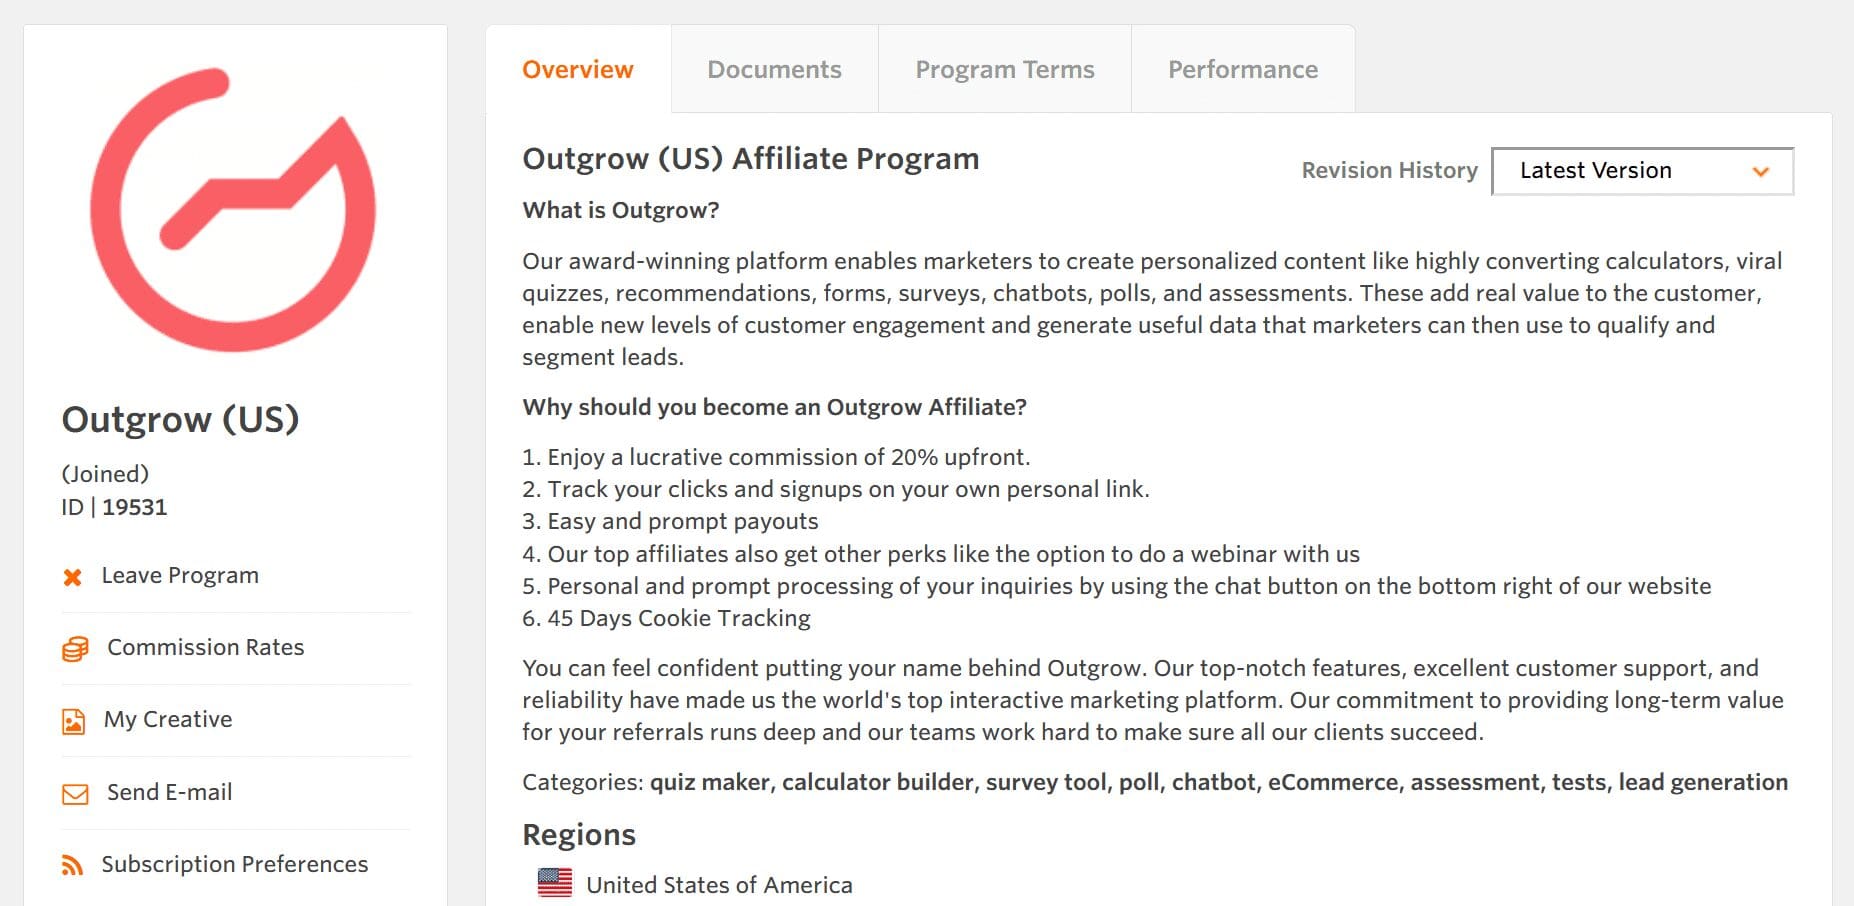Click the Outgrow logo image
The width and height of the screenshot is (1854, 906).
click(x=233, y=210)
